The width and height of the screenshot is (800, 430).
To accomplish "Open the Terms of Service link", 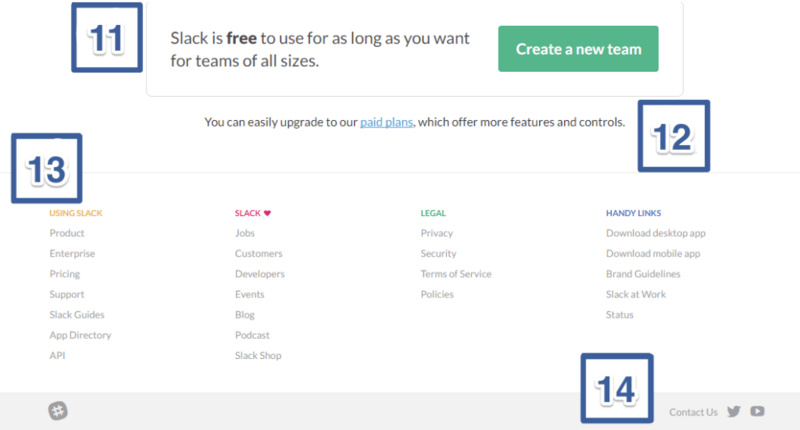I will pyautogui.click(x=456, y=274).
